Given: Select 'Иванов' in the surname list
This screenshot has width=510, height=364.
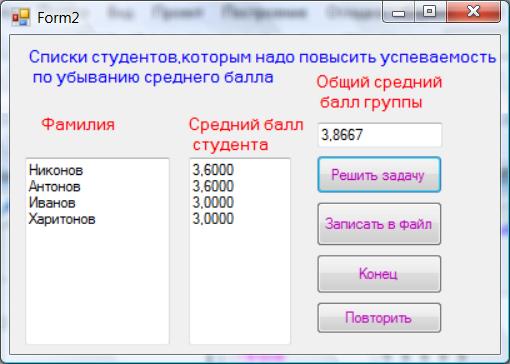Looking at the screenshot, I should [x=52, y=203].
